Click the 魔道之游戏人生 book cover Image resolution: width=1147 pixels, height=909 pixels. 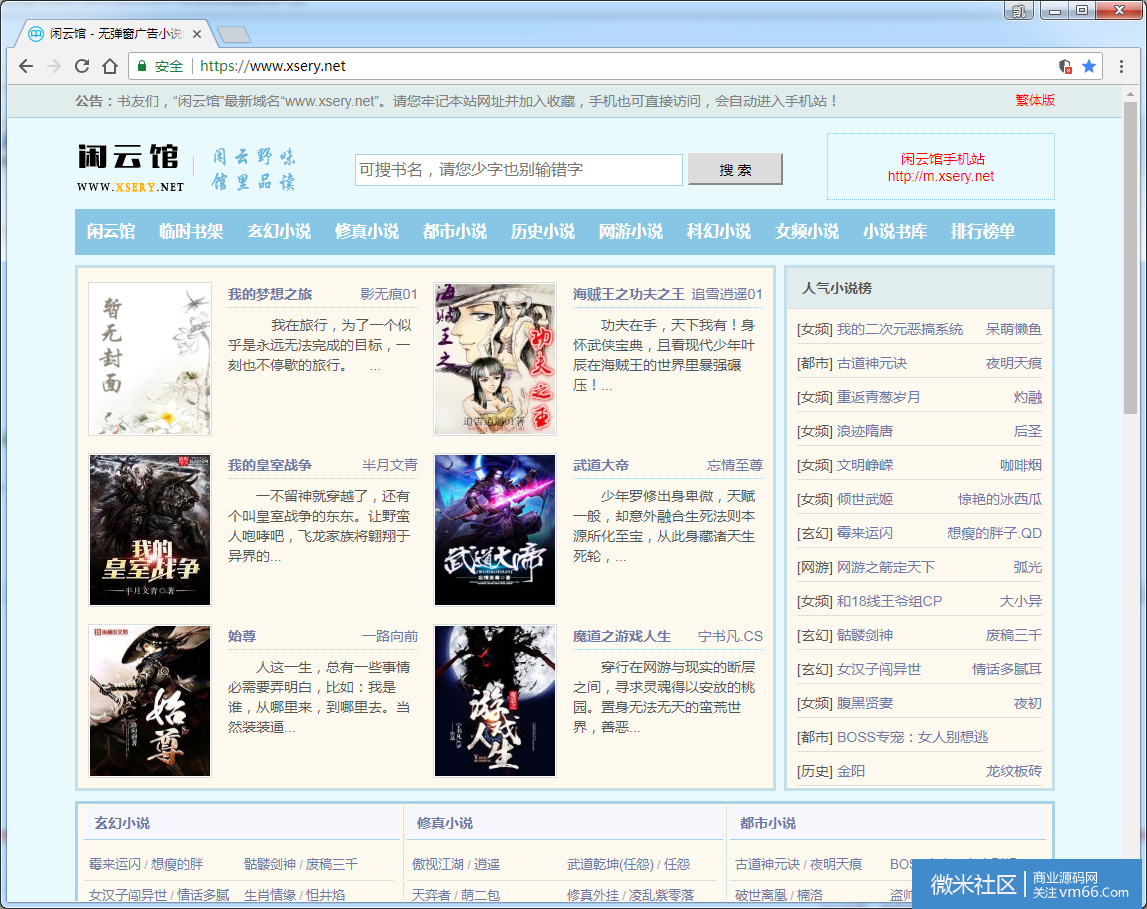495,701
